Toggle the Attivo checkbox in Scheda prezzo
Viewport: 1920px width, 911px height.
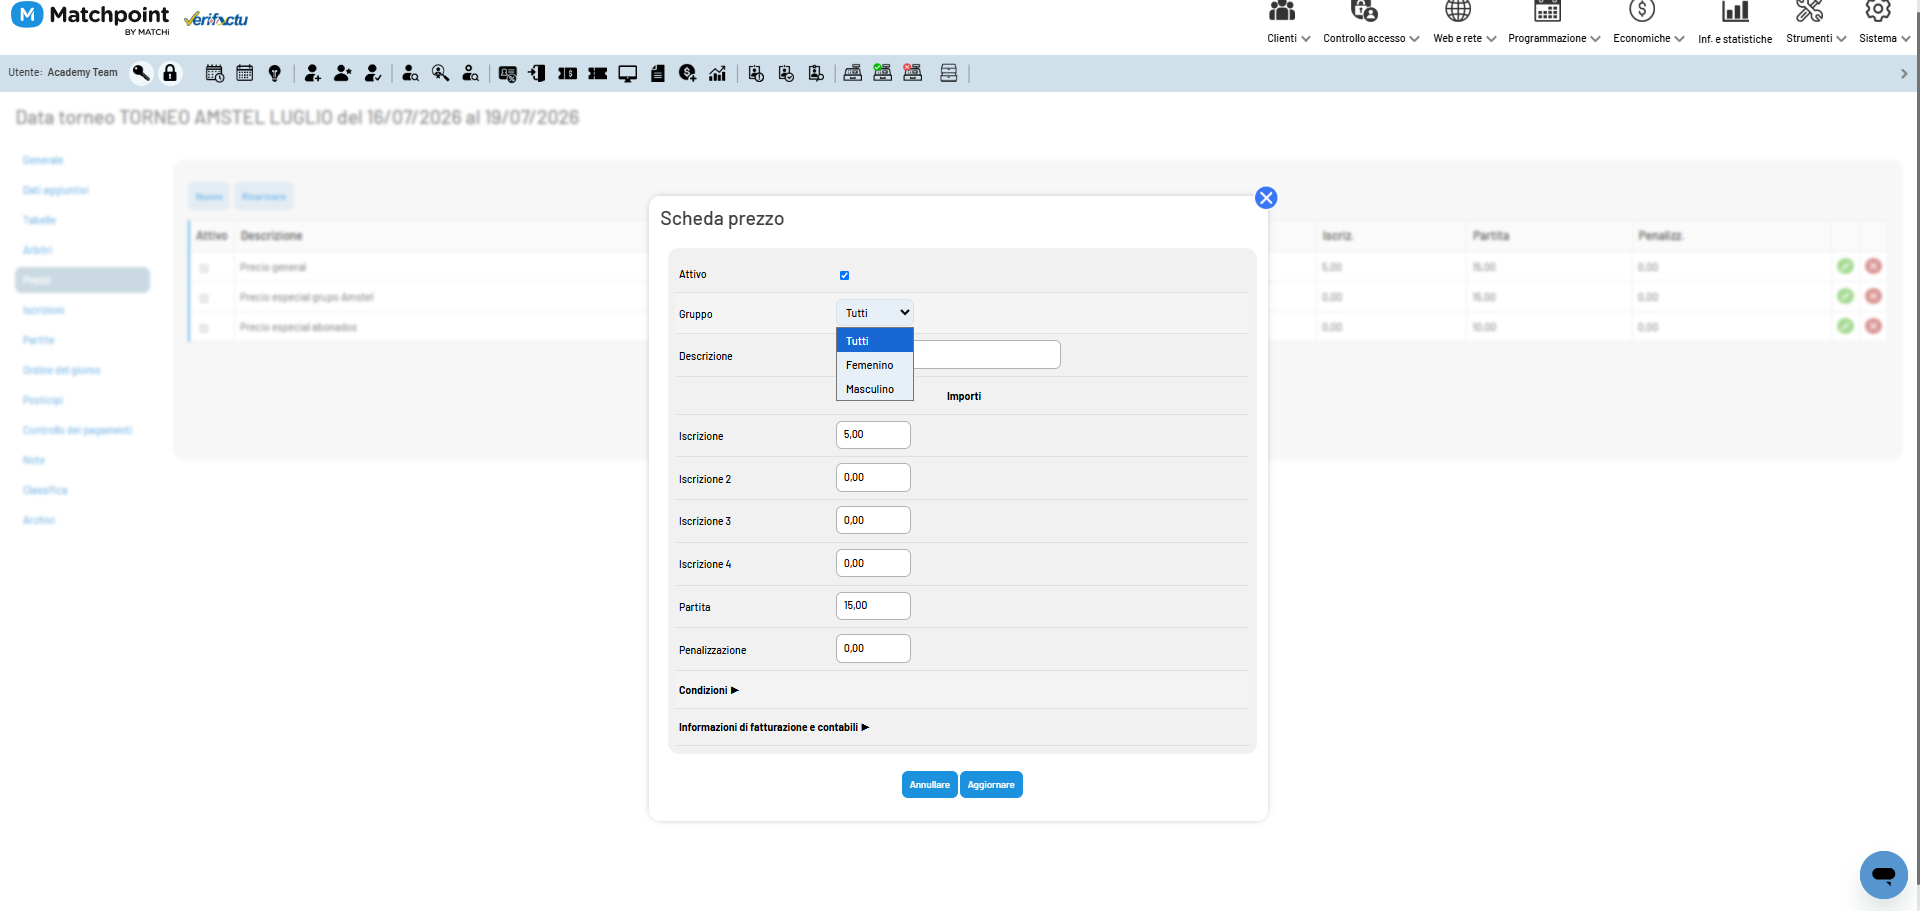click(844, 275)
